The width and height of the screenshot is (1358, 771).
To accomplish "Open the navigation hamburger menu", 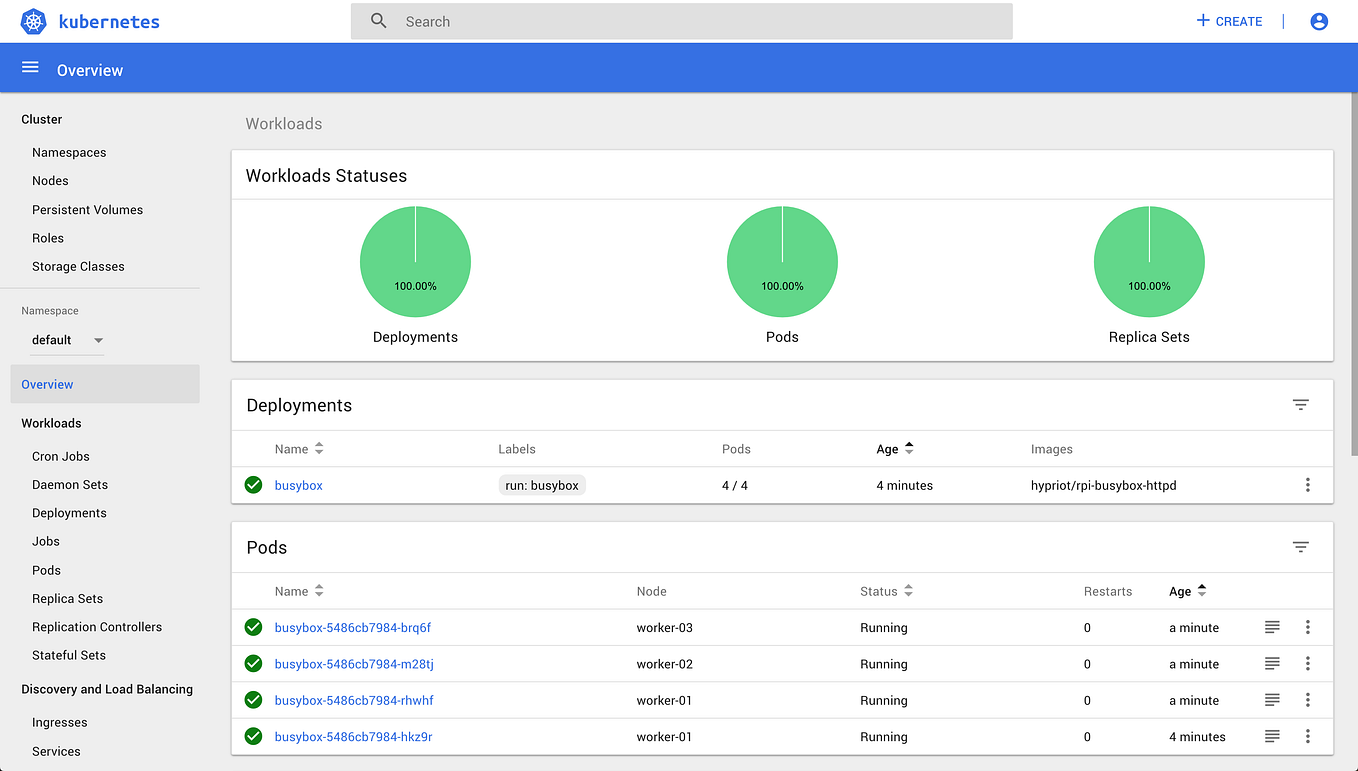I will (x=30, y=68).
